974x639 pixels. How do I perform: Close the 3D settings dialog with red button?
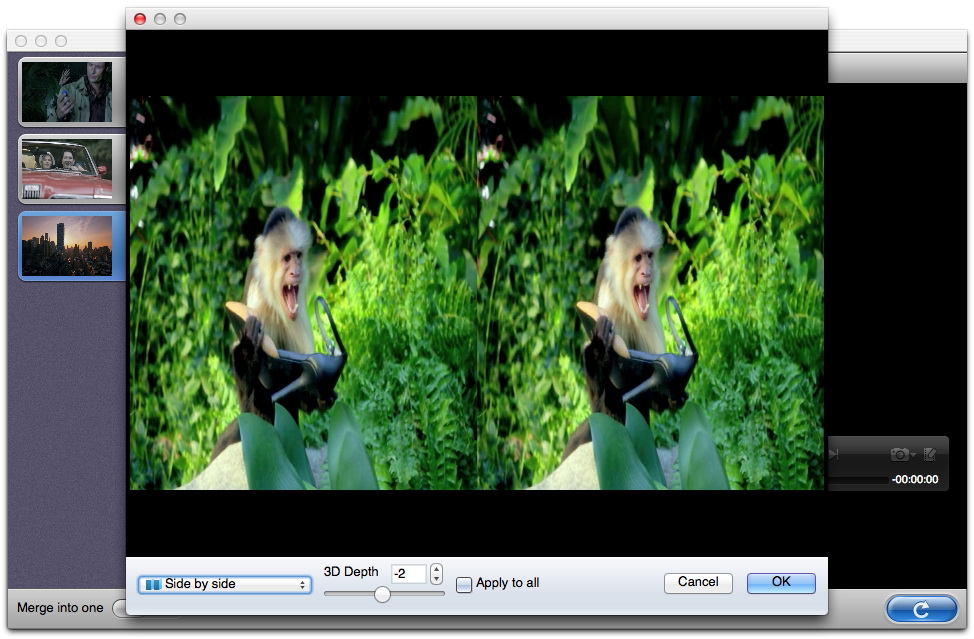(140, 19)
